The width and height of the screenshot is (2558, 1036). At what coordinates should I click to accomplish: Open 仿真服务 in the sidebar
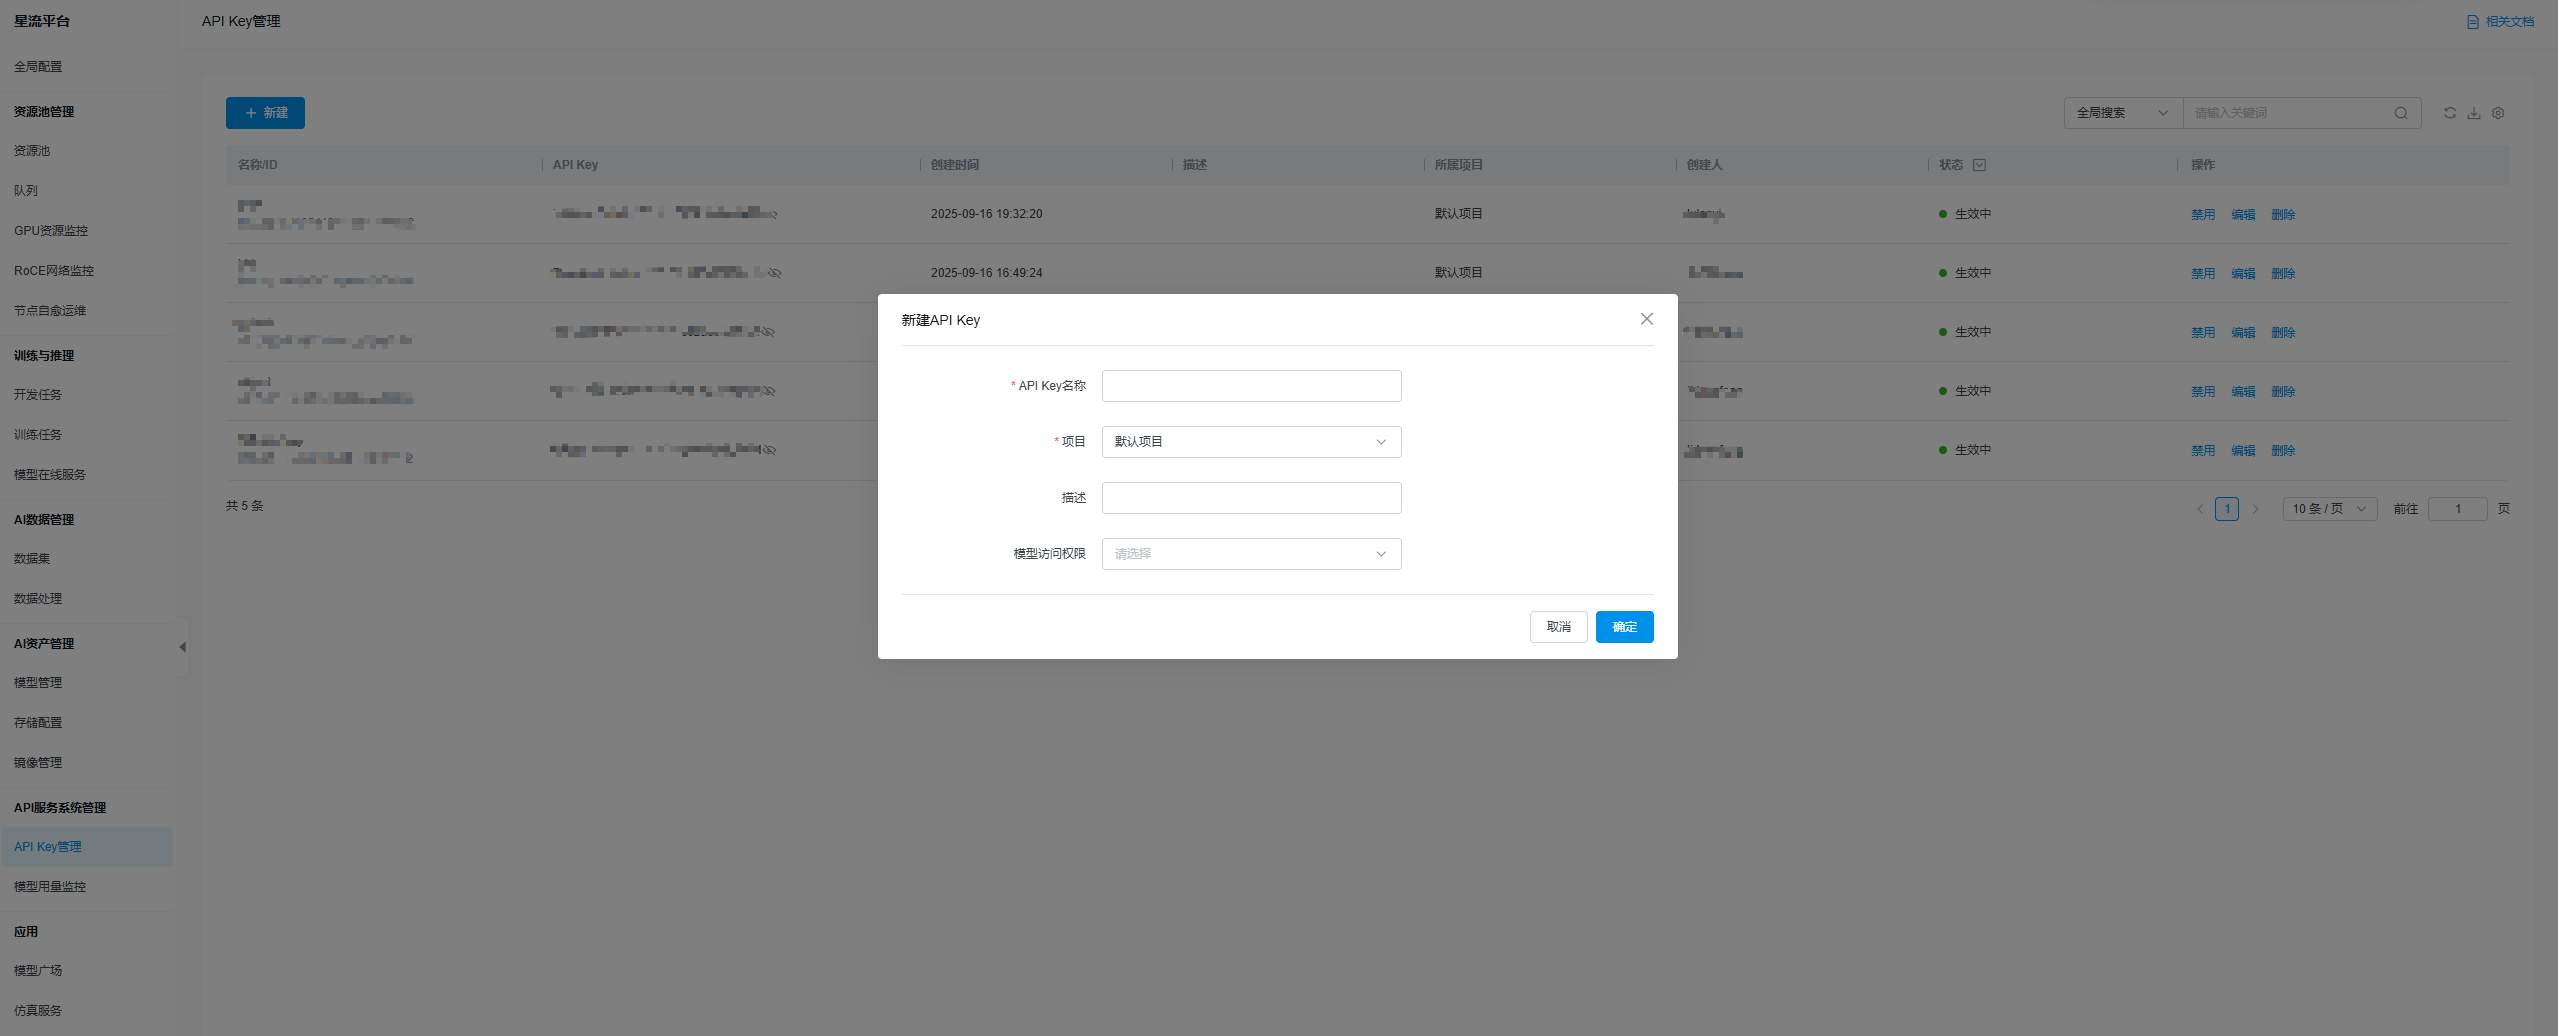coord(38,1011)
